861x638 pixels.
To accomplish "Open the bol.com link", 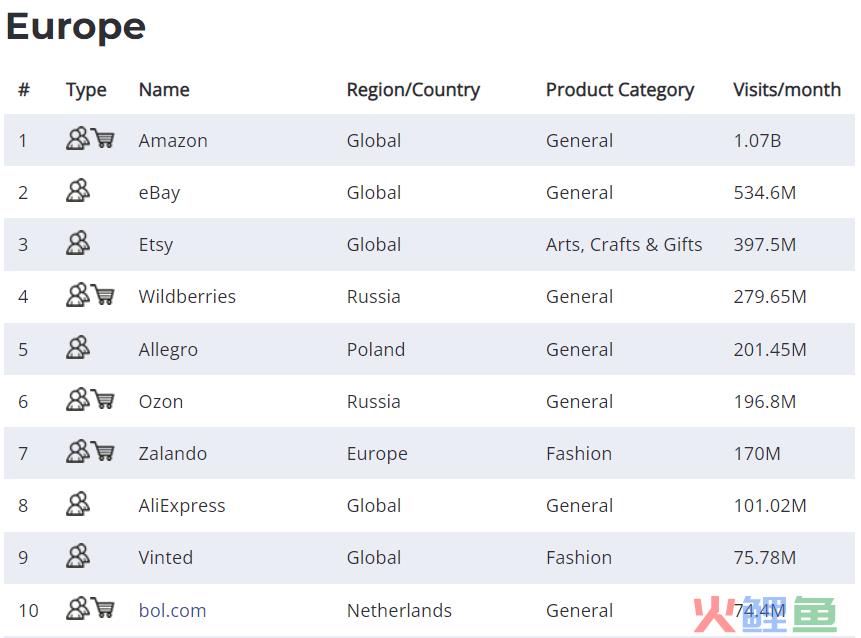I will click(172, 611).
